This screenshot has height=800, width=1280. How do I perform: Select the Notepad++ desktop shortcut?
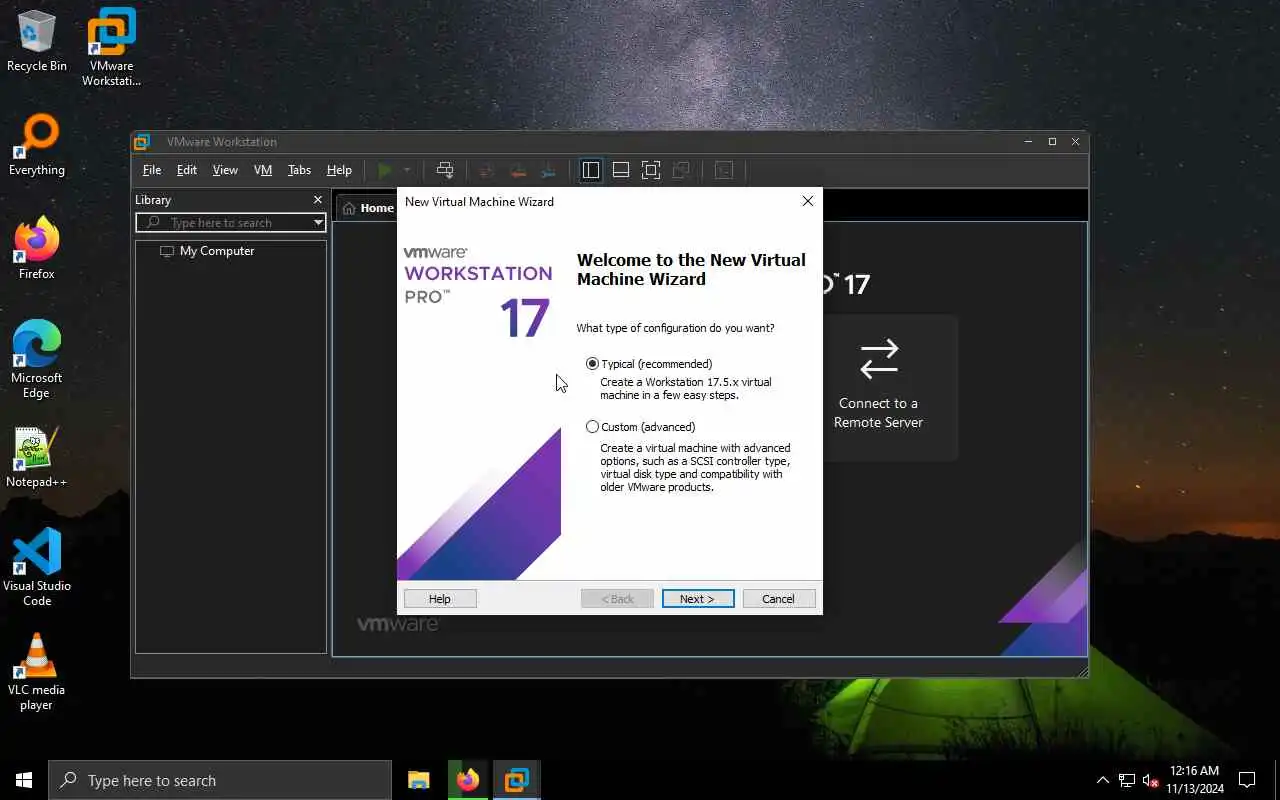(x=37, y=458)
